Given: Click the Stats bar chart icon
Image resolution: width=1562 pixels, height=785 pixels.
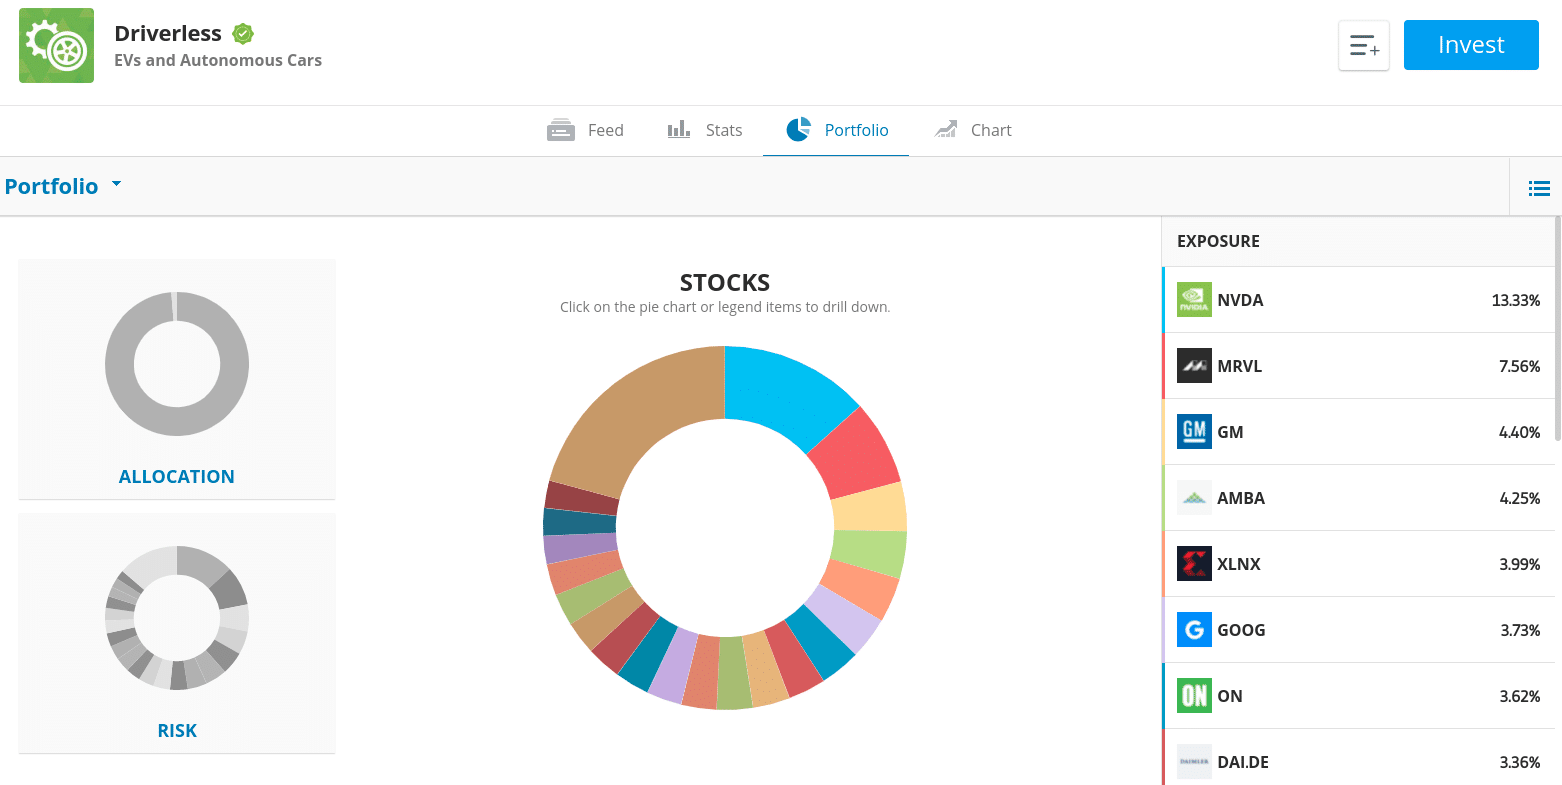Looking at the screenshot, I should click(x=679, y=129).
